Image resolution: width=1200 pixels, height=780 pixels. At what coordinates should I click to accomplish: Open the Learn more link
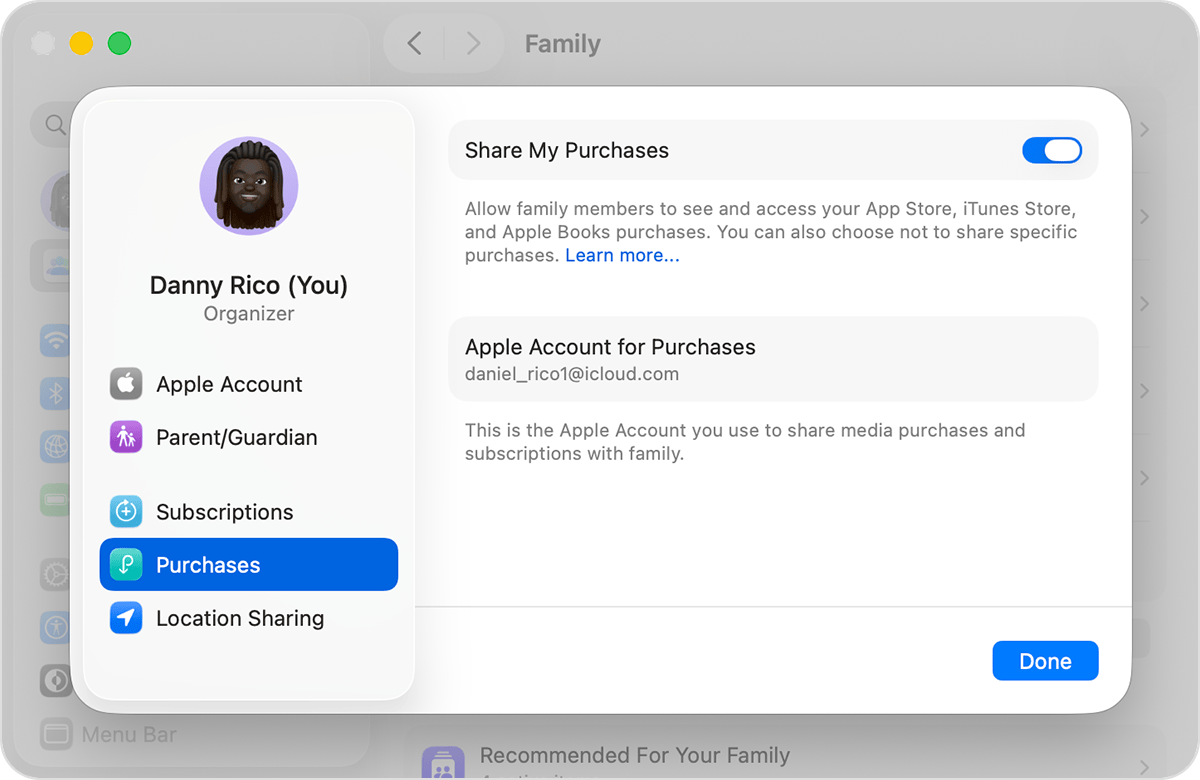622,255
